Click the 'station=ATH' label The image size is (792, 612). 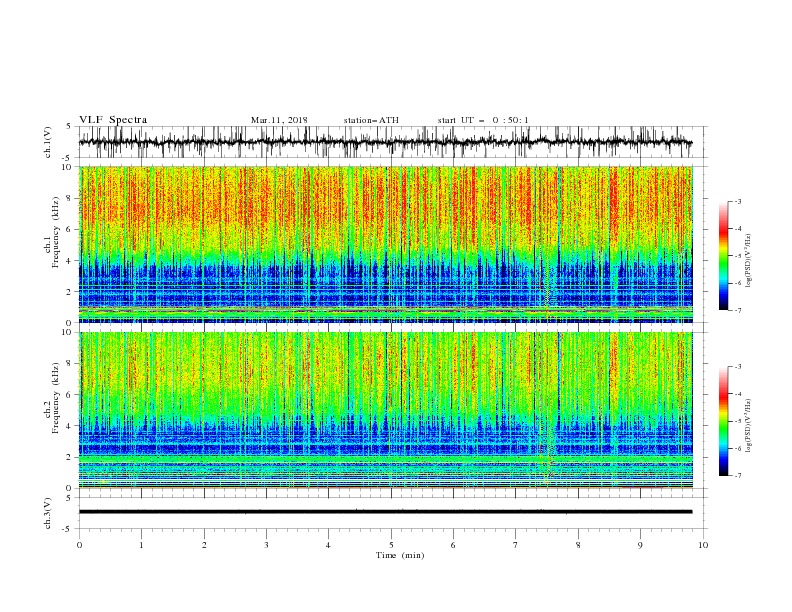tap(371, 120)
